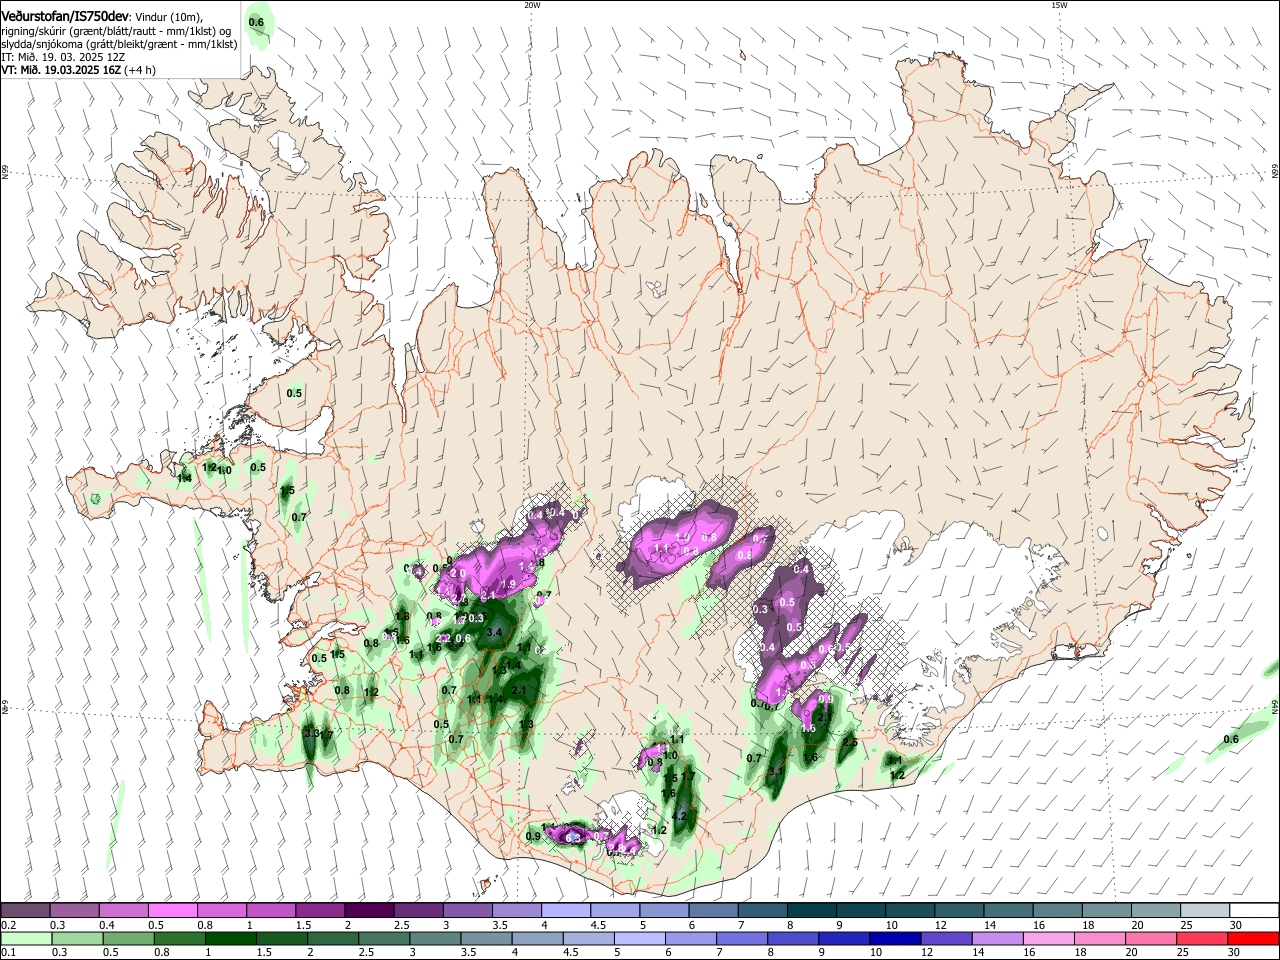Viewport: 1280px width, 960px height.
Task: Click the white snow swatch labeled 30
Action: (1253, 911)
